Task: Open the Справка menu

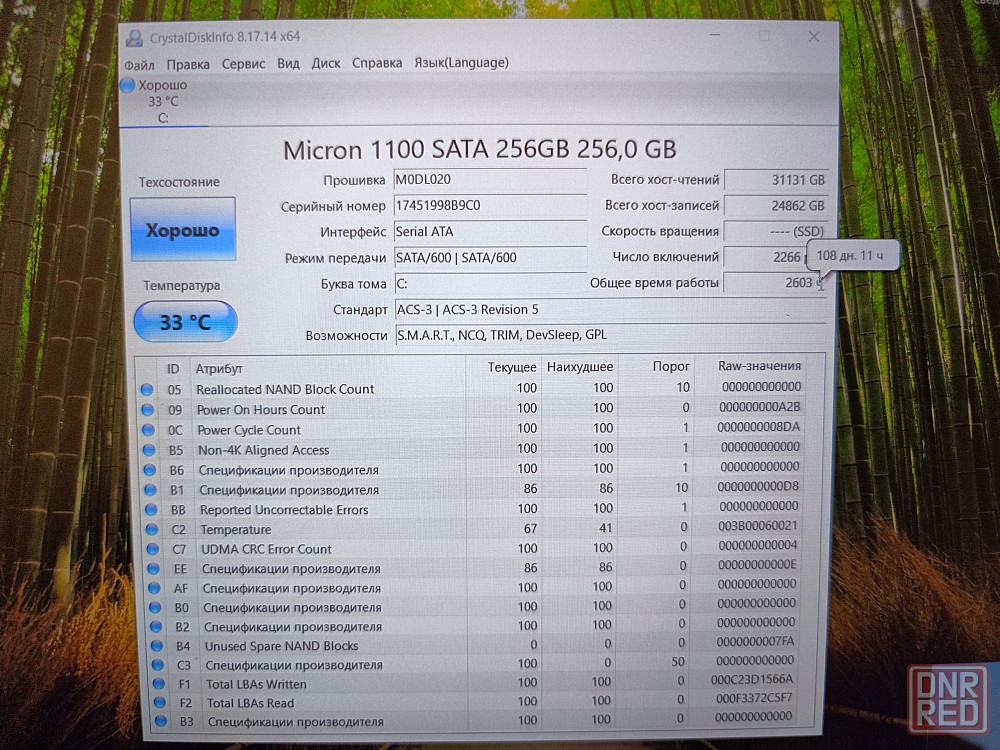Action: (x=377, y=63)
